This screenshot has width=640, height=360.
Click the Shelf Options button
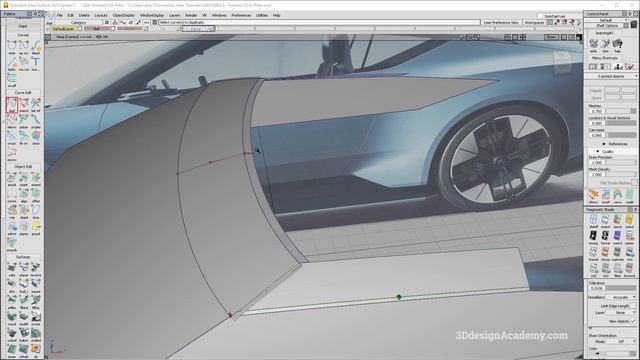607,25
